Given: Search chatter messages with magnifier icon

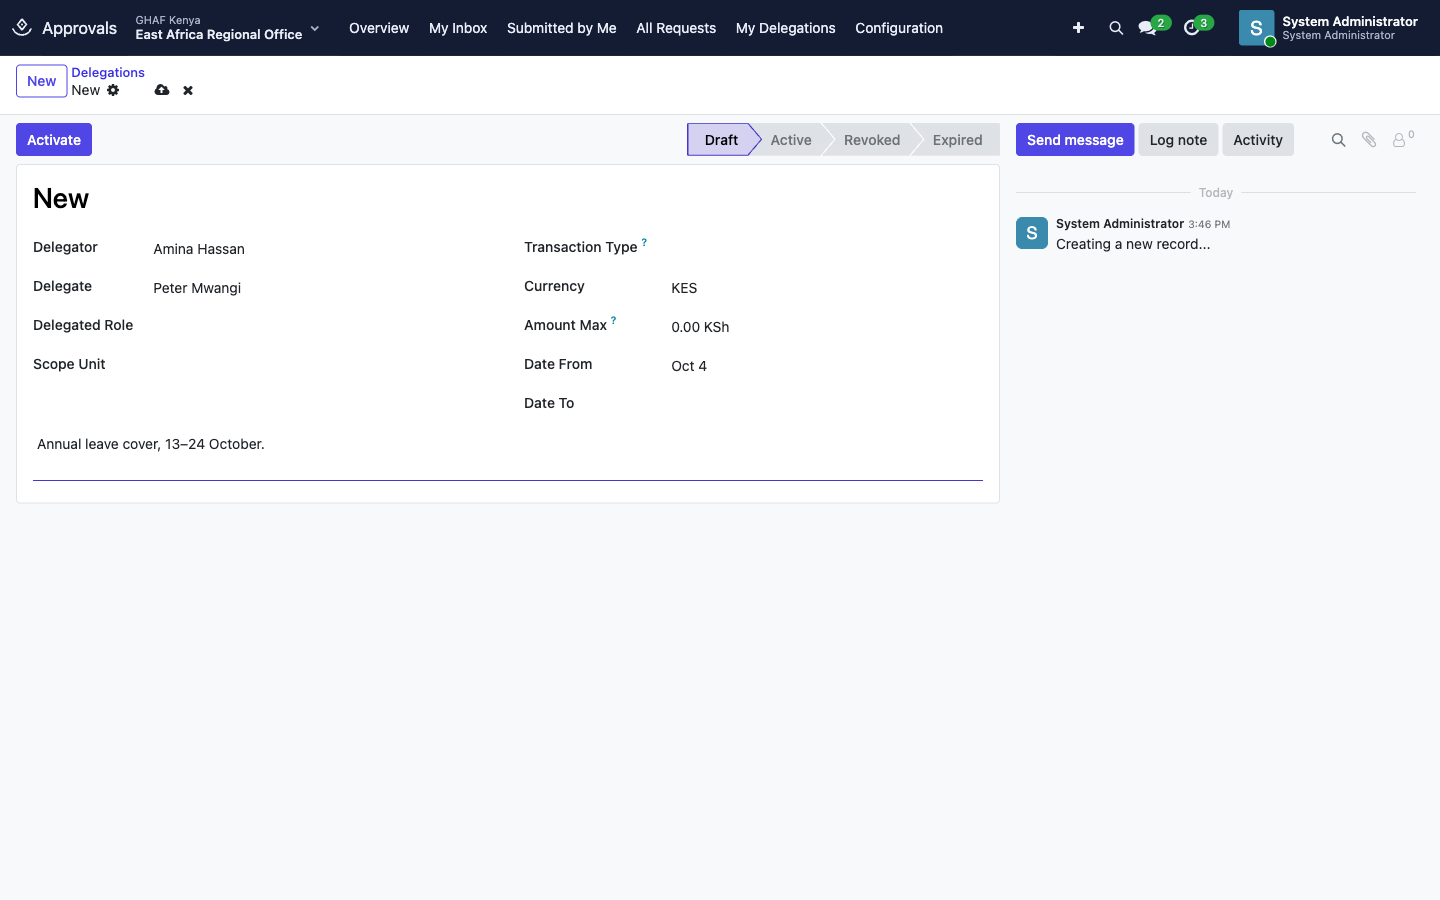Looking at the screenshot, I should (1338, 140).
